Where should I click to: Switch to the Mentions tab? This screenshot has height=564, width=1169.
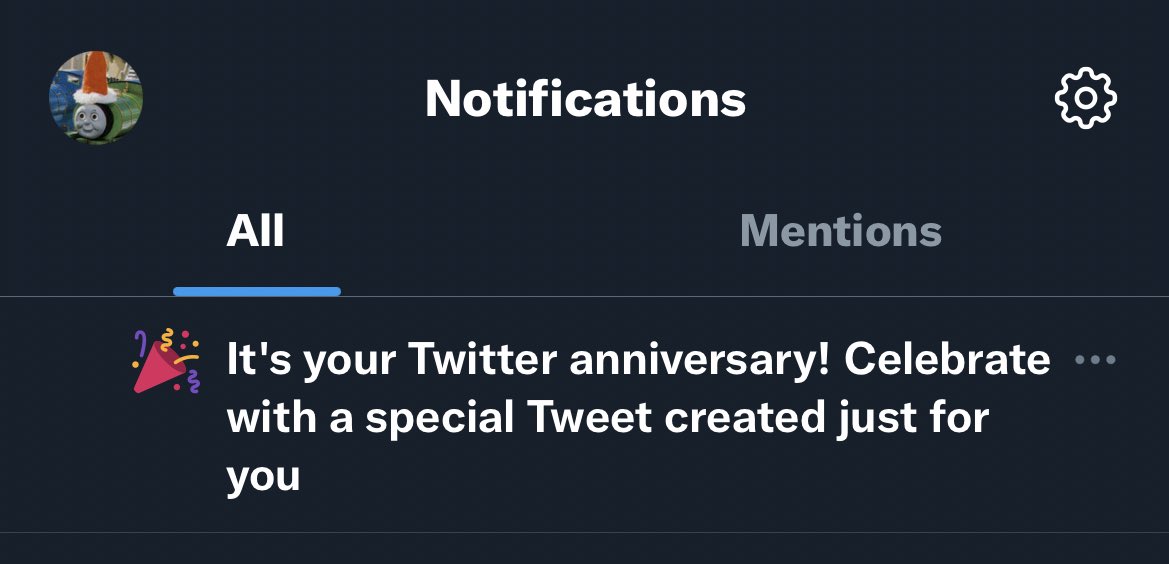pyautogui.click(x=840, y=231)
